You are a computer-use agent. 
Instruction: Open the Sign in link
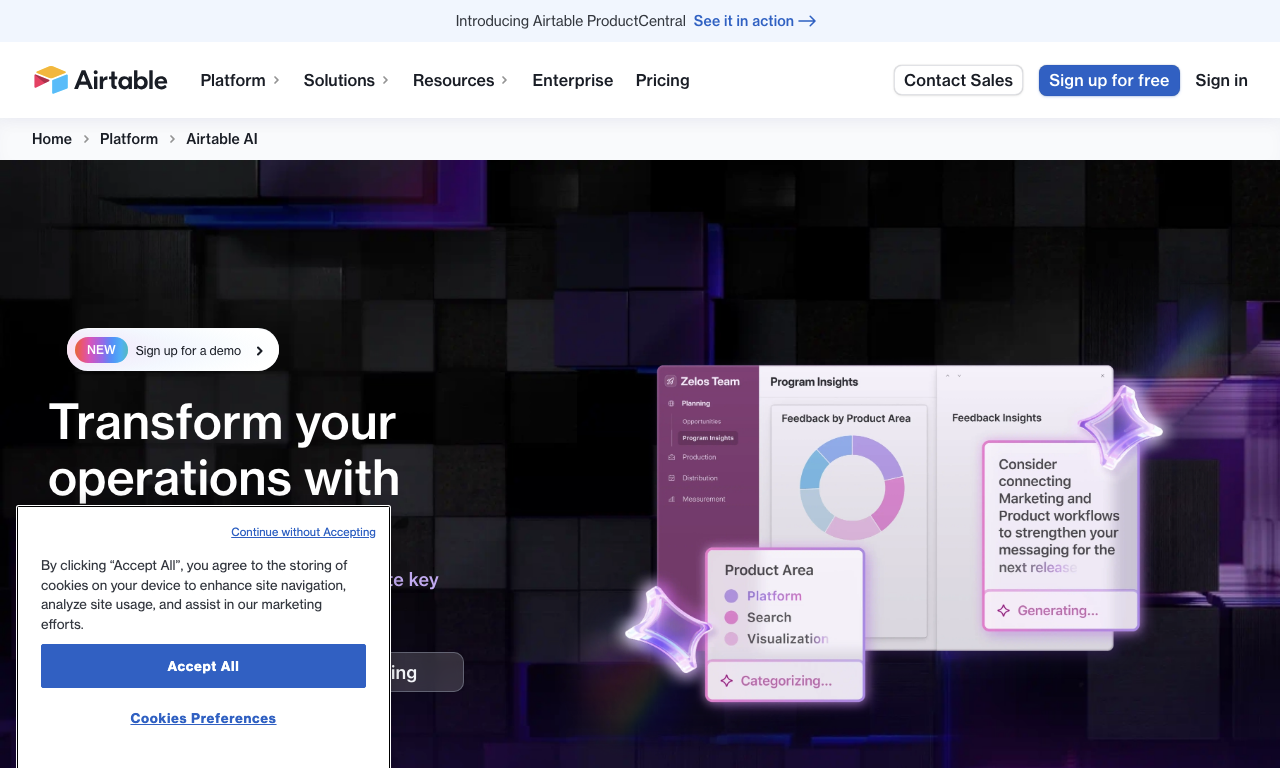coord(1221,80)
